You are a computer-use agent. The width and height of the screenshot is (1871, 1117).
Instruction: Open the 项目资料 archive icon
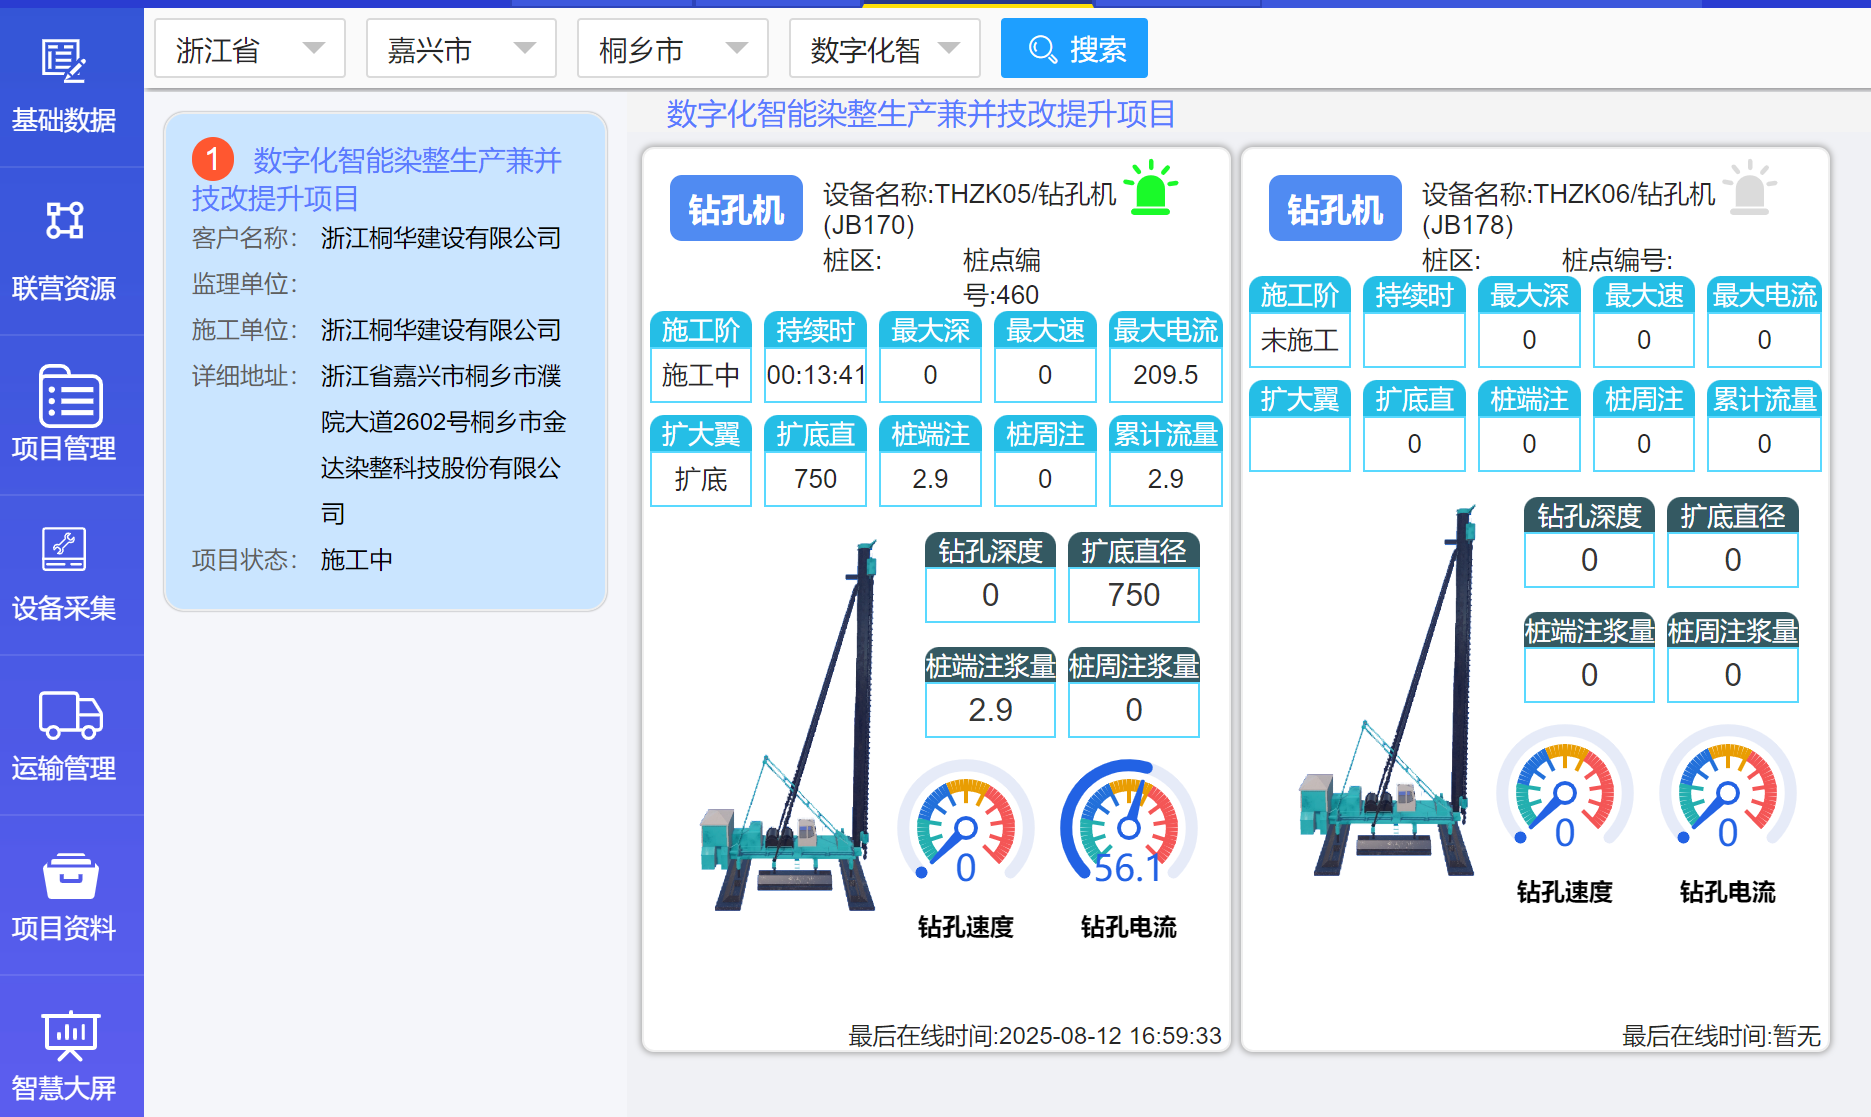[x=70, y=876]
